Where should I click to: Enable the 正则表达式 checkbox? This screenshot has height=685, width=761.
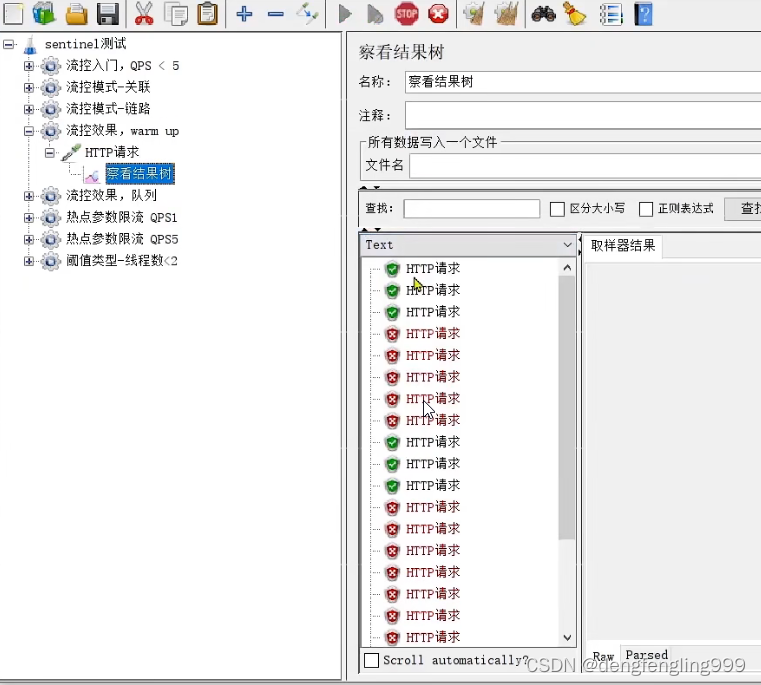point(646,209)
